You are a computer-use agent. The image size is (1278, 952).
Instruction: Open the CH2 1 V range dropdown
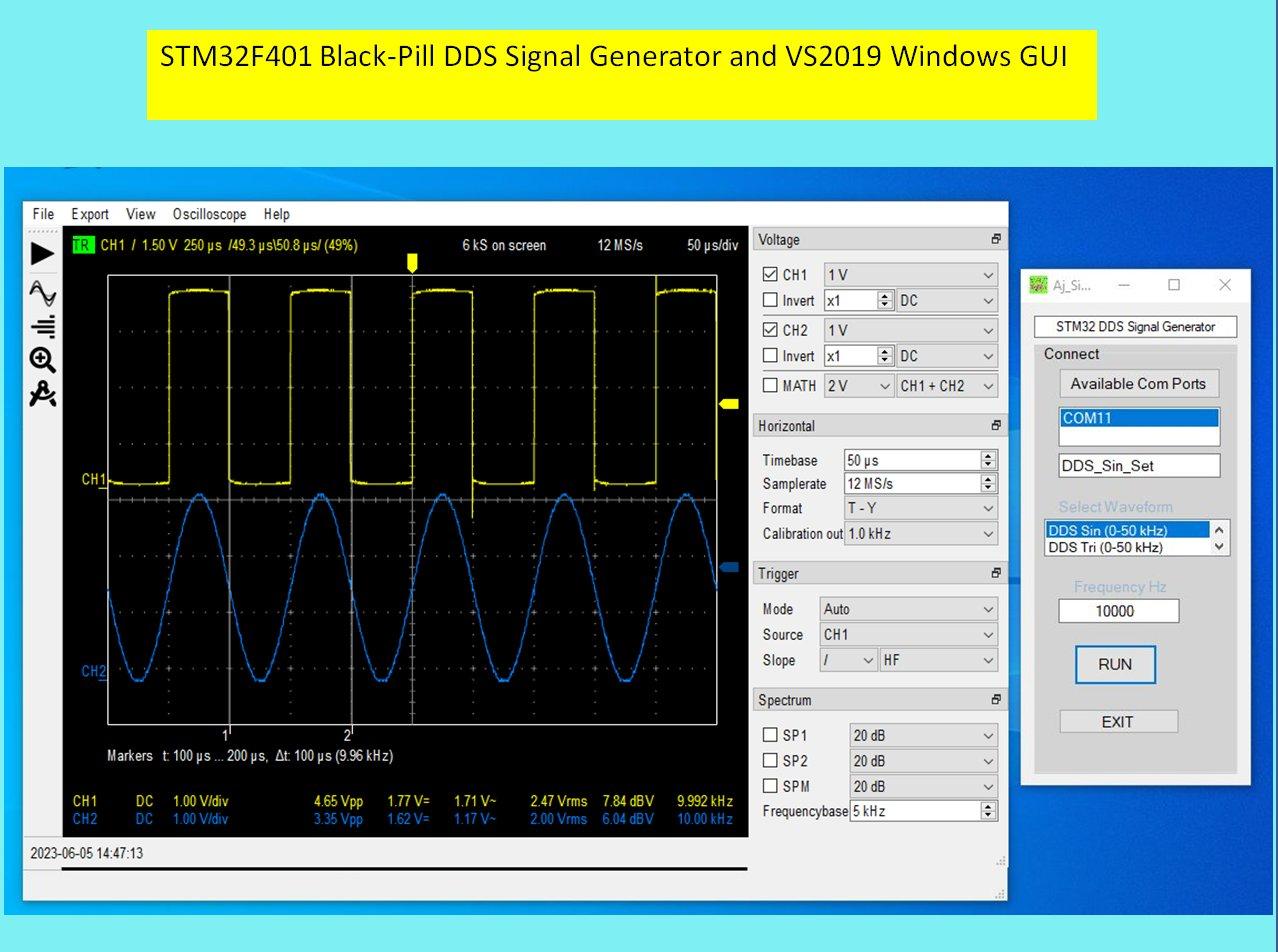point(911,330)
